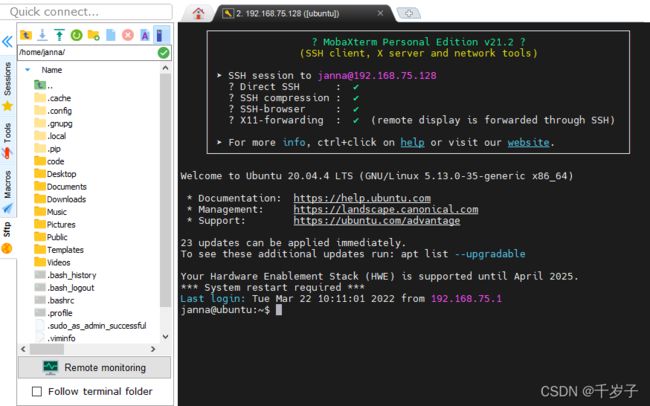Viewport: 650px width, 406px height.
Task: Select the .bash_history file
Action: 65,275
